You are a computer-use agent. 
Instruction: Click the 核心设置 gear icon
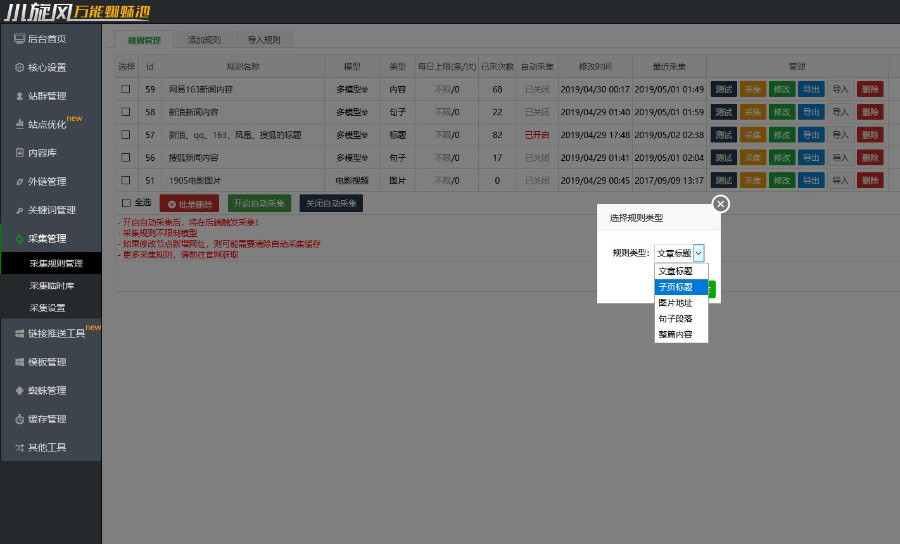click(19, 68)
